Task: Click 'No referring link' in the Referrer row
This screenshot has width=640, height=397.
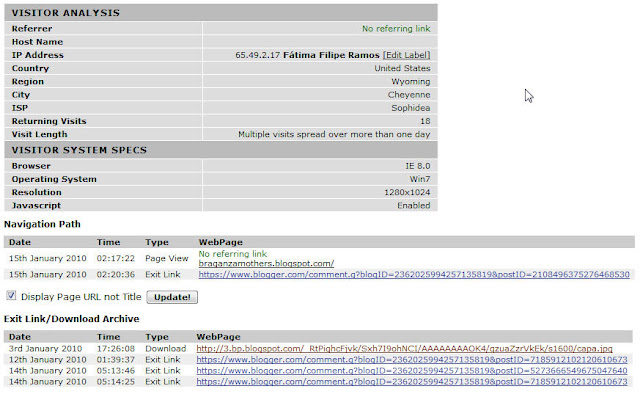Action: [x=396, y=29]
